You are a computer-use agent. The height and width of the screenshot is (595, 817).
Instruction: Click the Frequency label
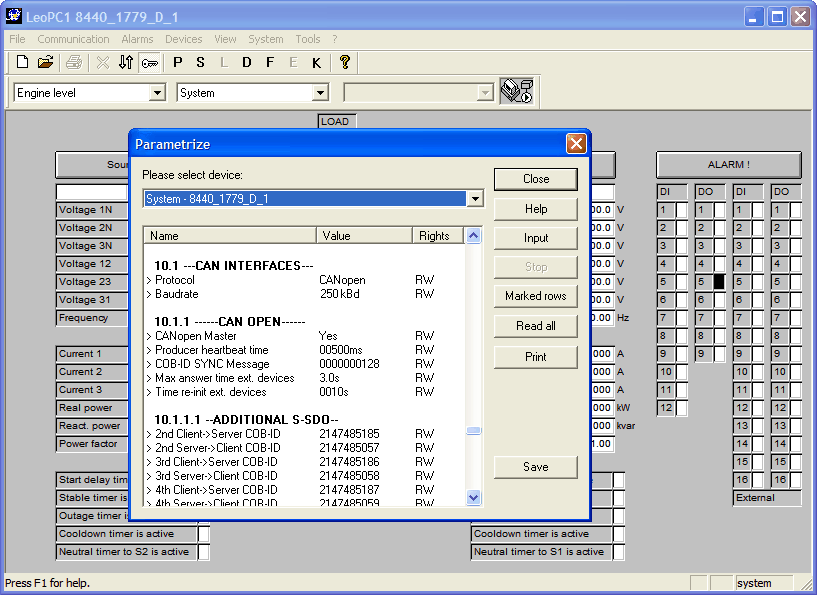[x=92, y=318]
